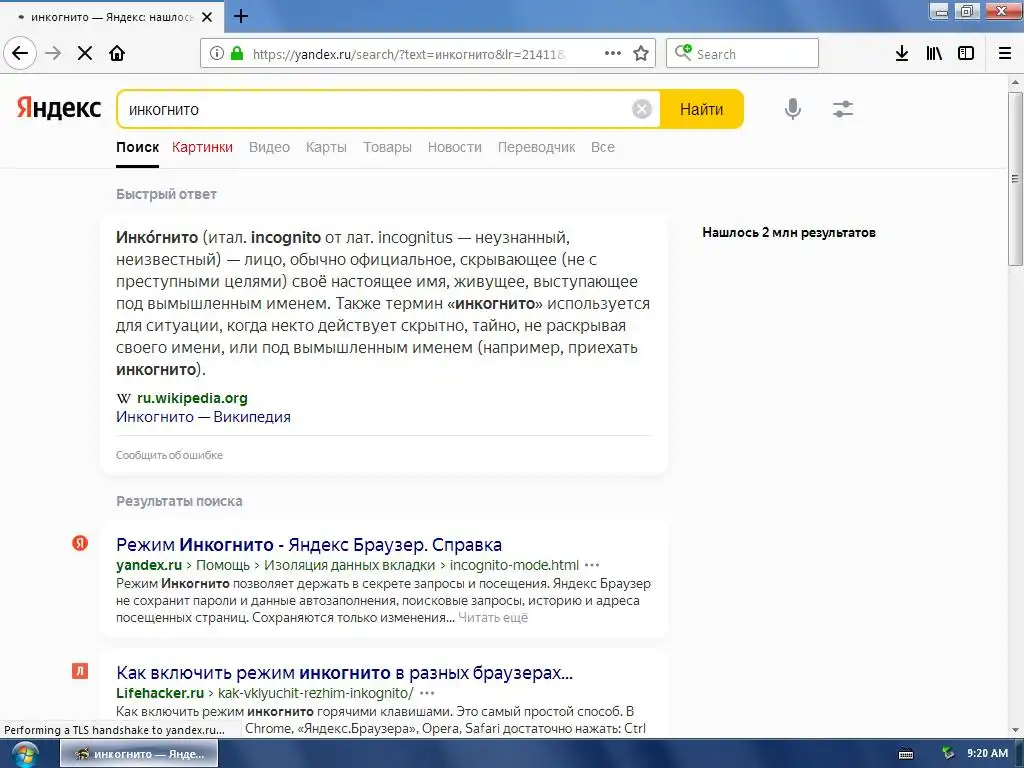Click the page vertical scrollbar thumb
Image resolution: width=1024 pixels, height=768 pixels.
(x=1015, y=179)
